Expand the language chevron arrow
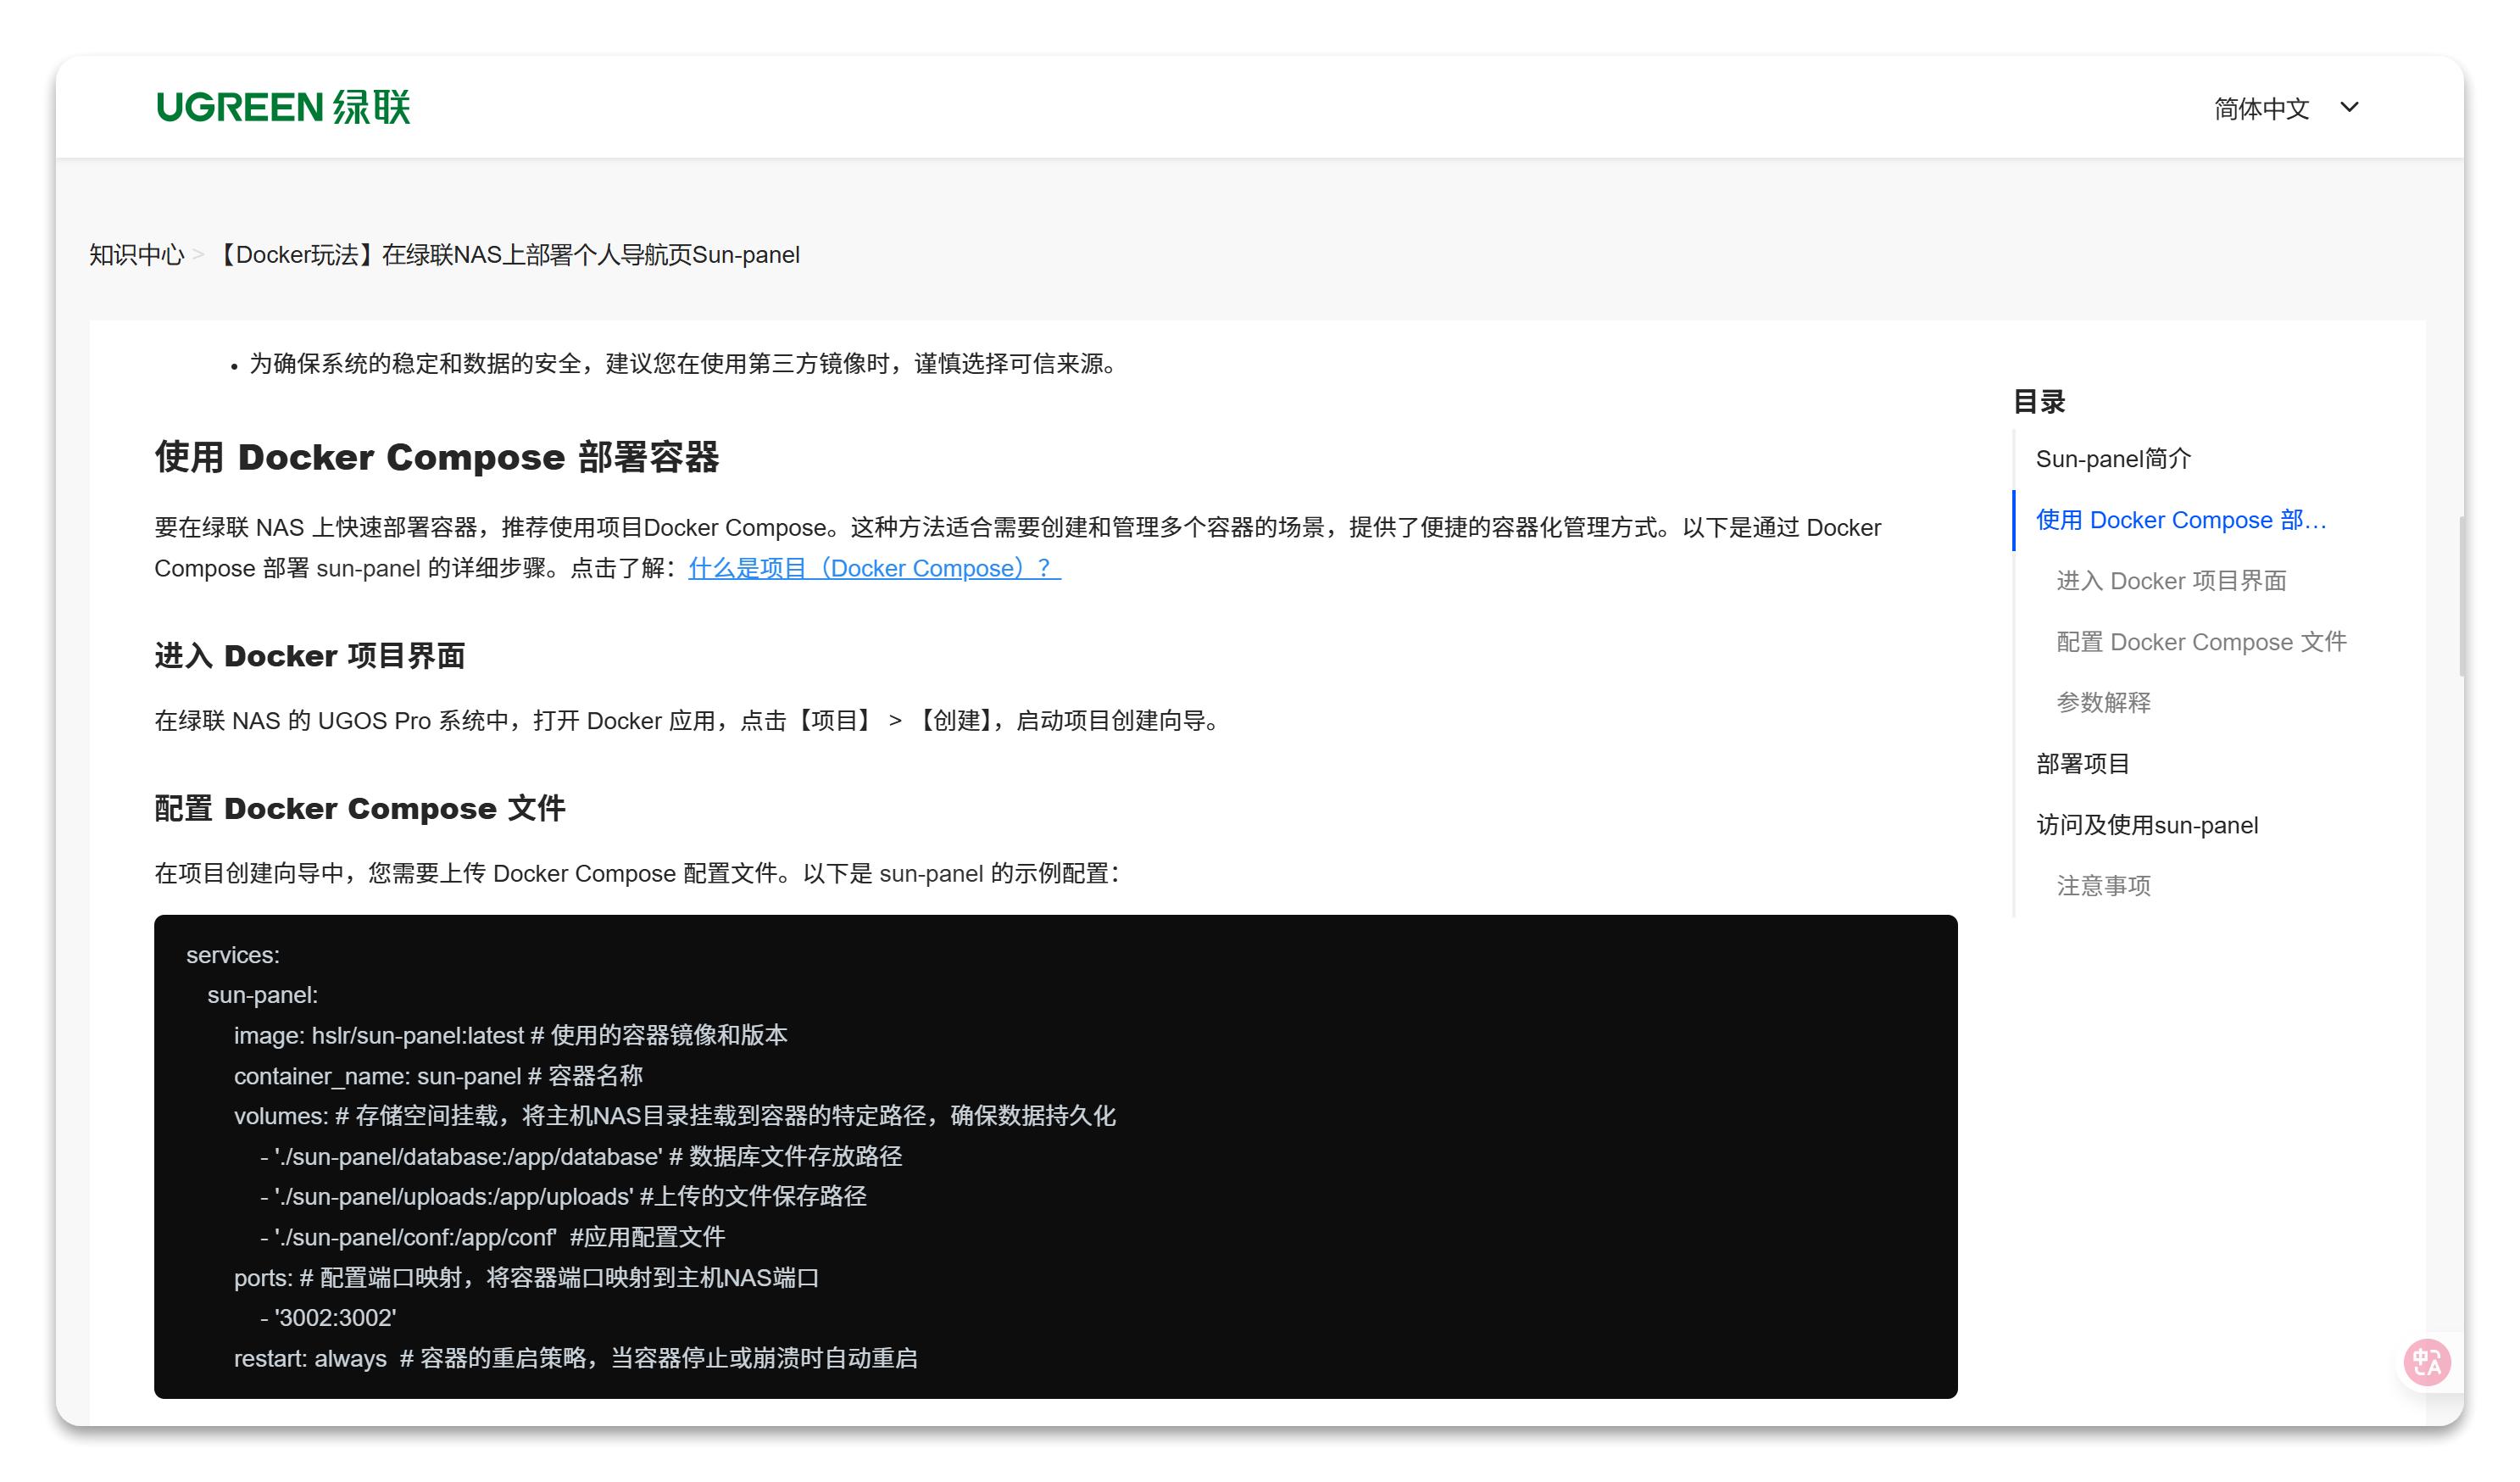2520x1482 pixels. click(x=2349, y=107)
